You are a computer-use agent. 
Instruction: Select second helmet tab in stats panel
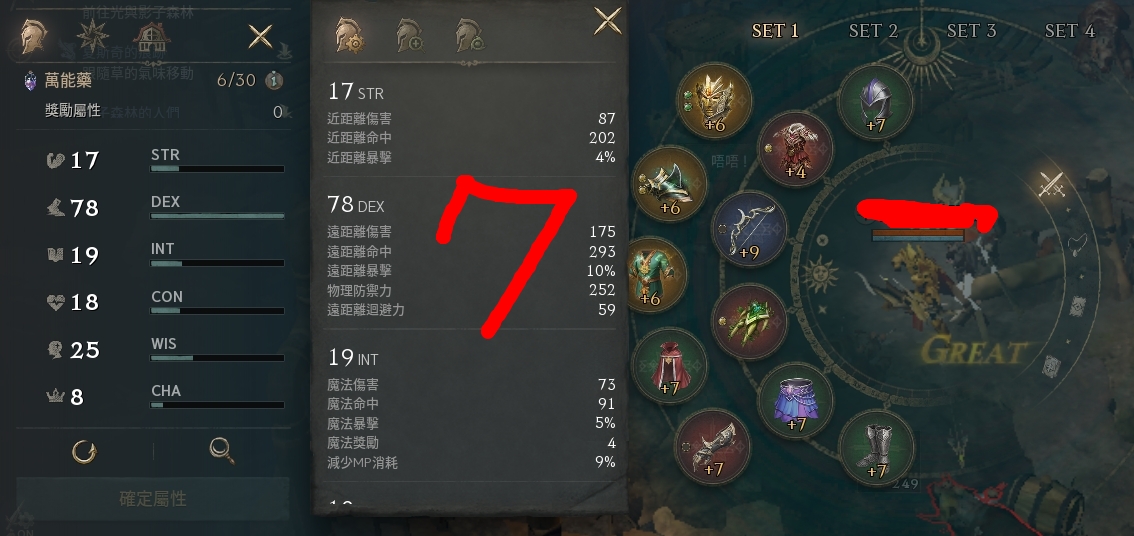pos(409,35)
